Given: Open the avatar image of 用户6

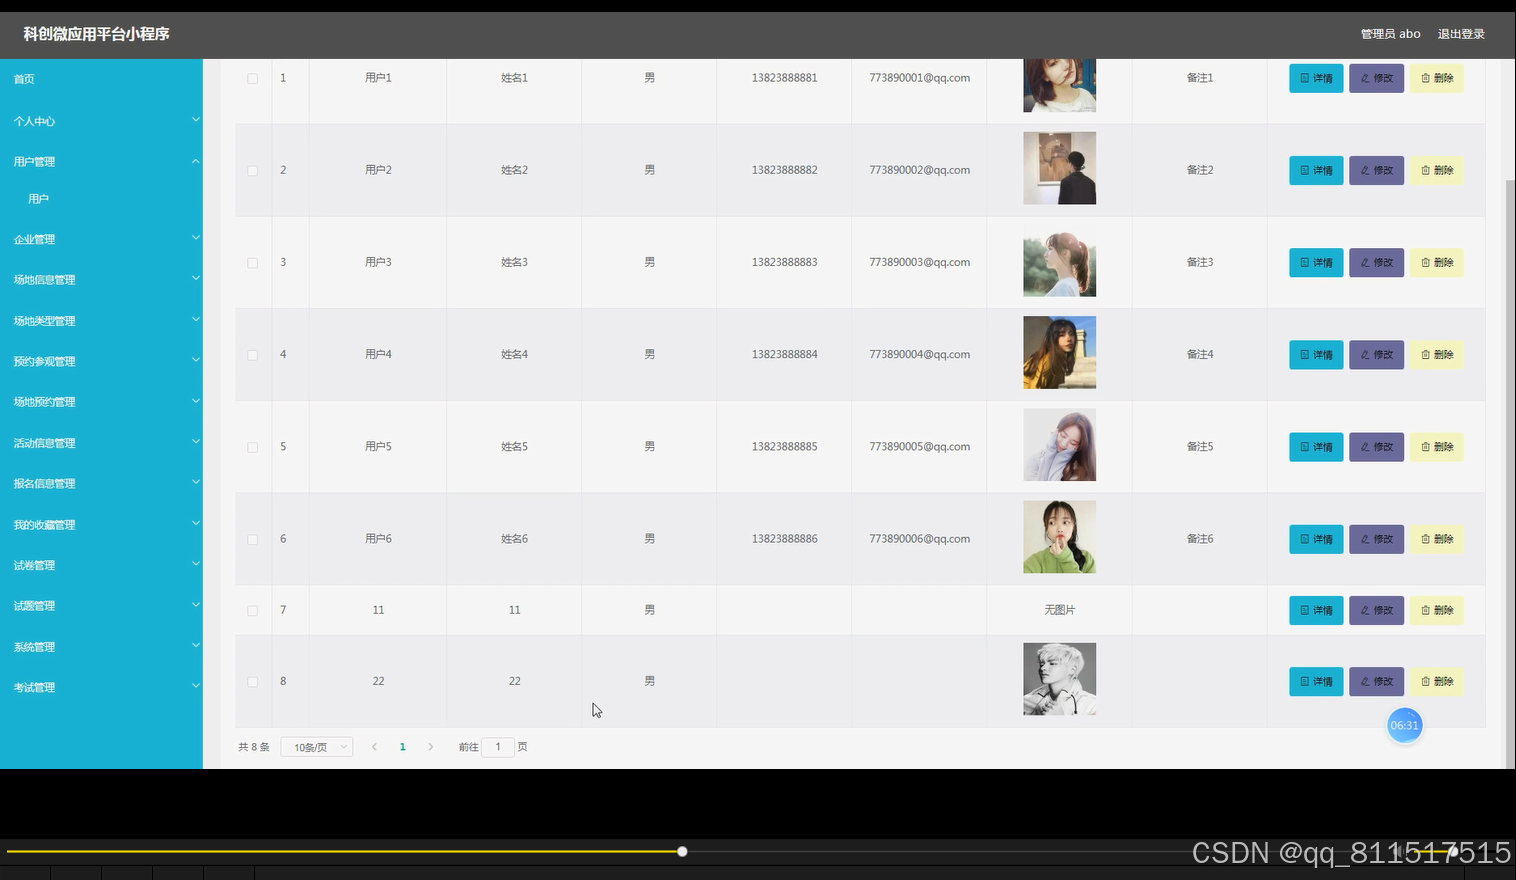Looking at the screenshot, I should point(1059,537).
